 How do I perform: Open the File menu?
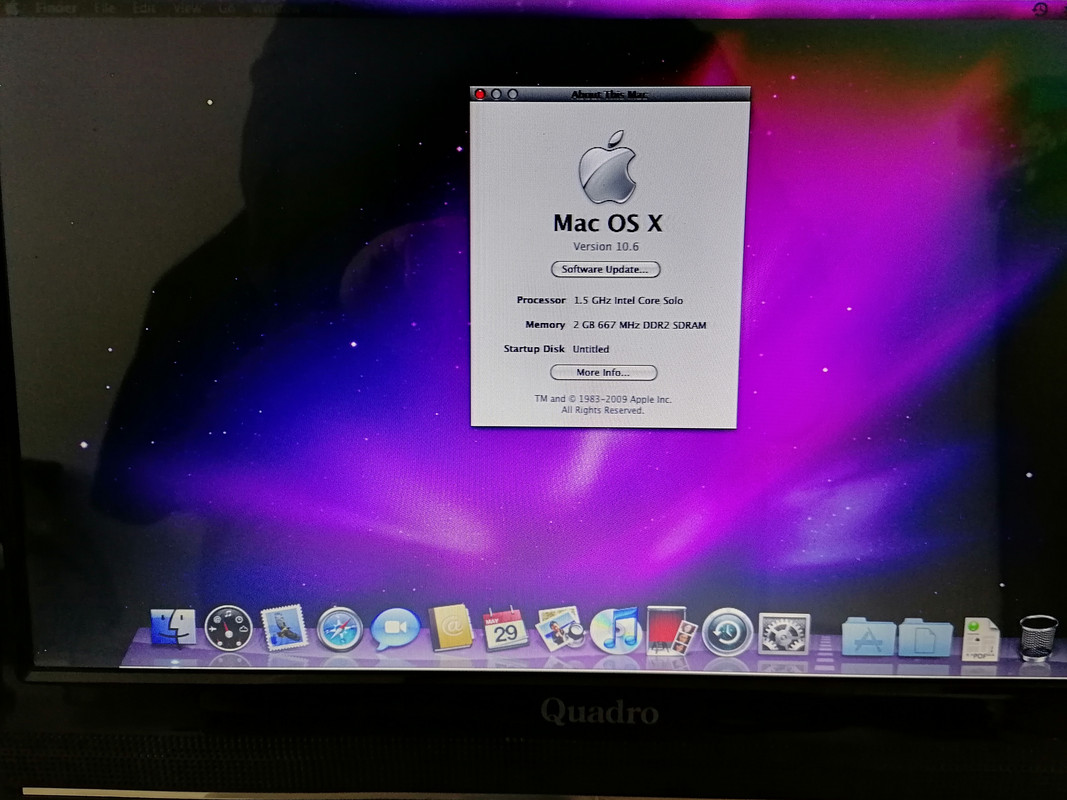(104, 9)
